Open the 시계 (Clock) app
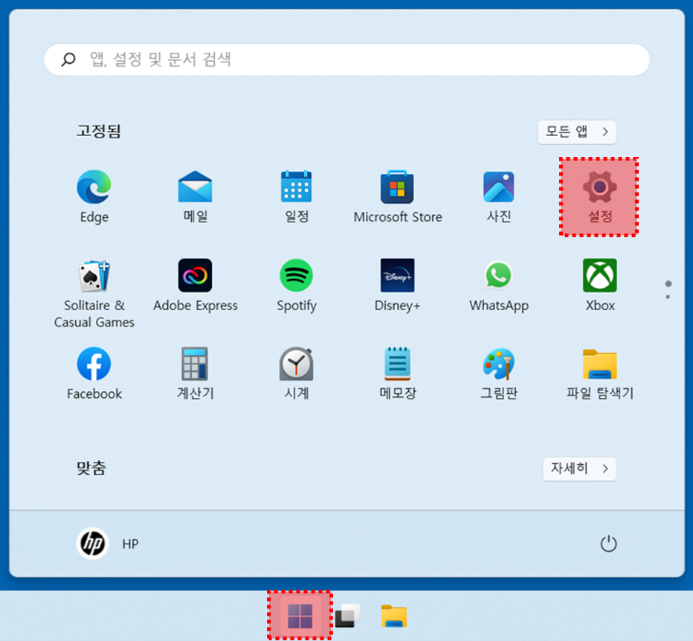Image resolution: width=693 pixels, height=641 pixels. (296, 374)
